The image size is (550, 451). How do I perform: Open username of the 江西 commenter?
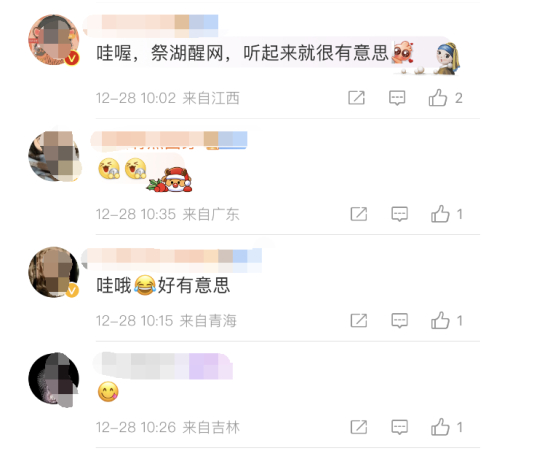tap(151, 26)
